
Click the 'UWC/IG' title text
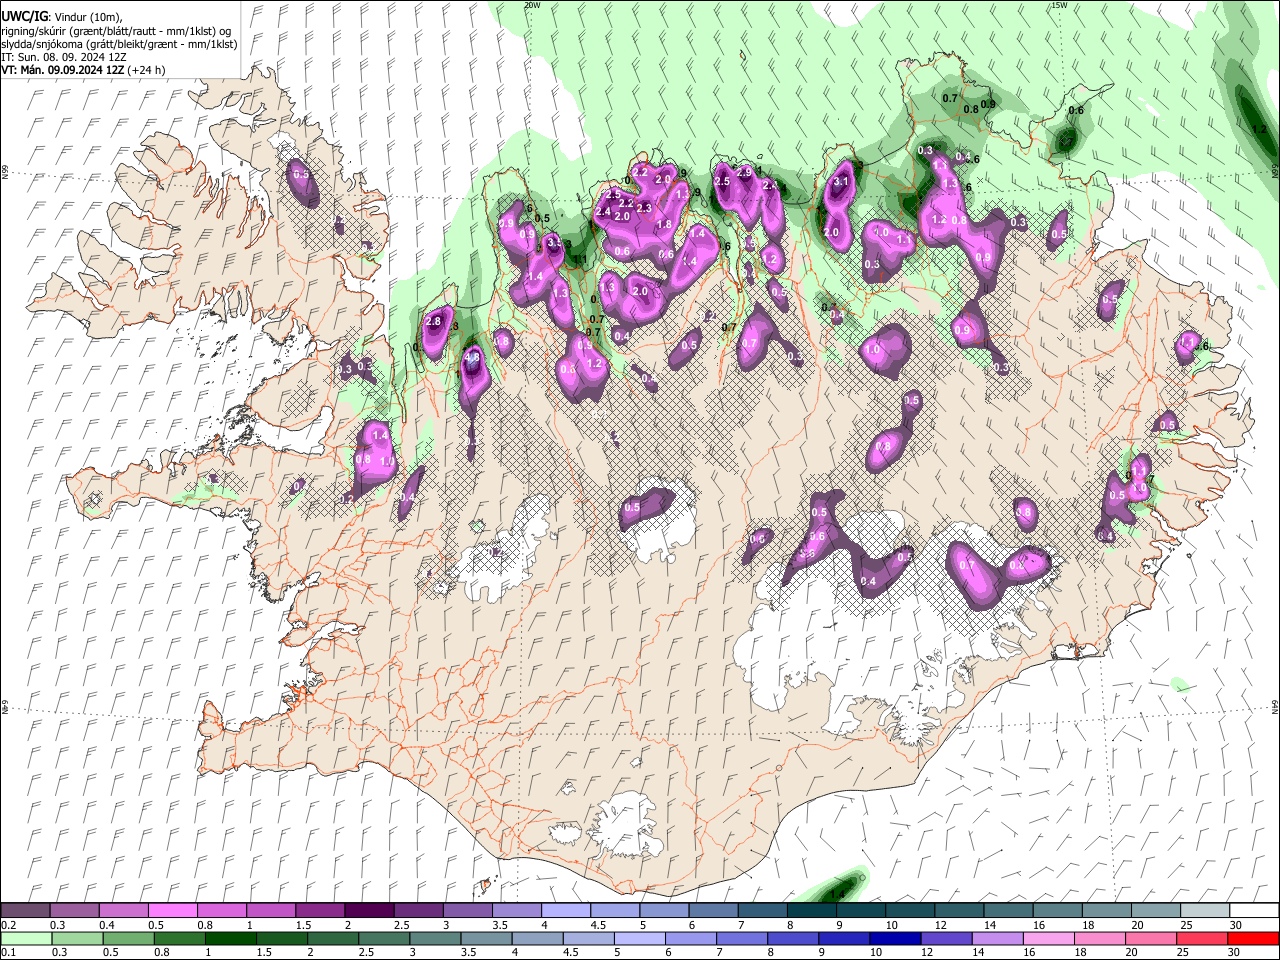pos(23,17)
